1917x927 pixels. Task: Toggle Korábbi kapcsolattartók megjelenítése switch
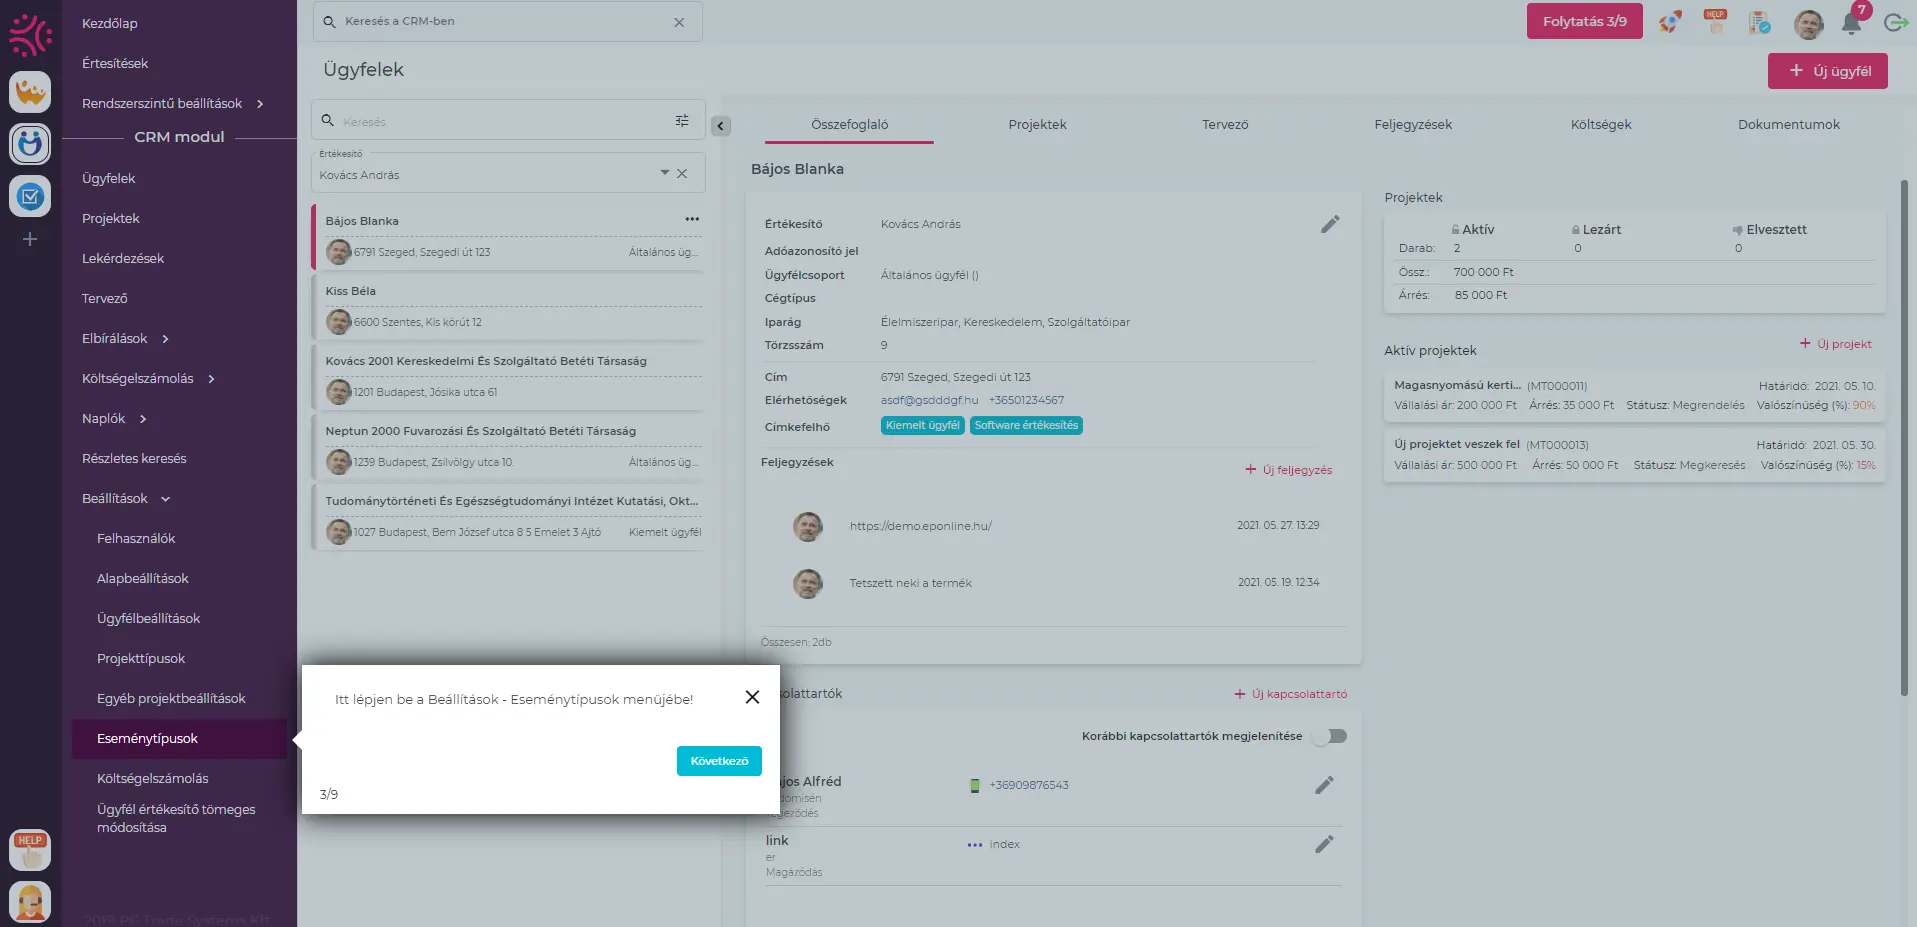tap(1331, 736)
